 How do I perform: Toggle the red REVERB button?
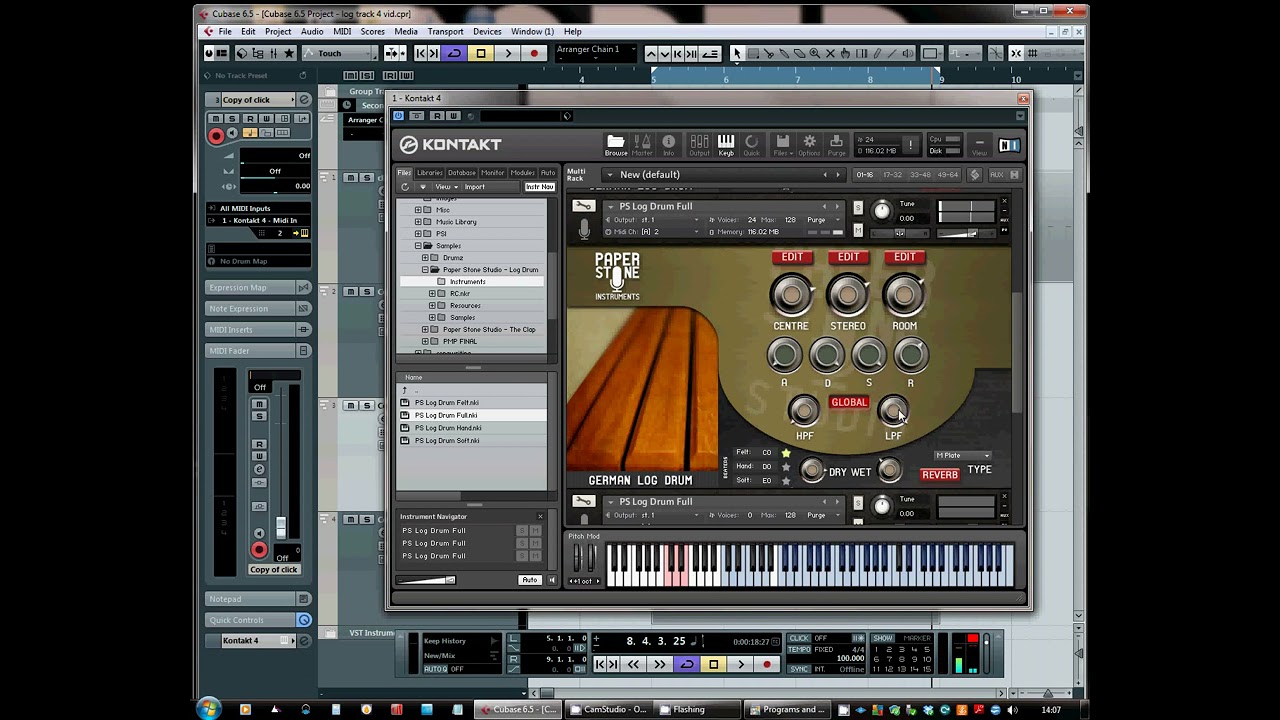tap(940, 474)
